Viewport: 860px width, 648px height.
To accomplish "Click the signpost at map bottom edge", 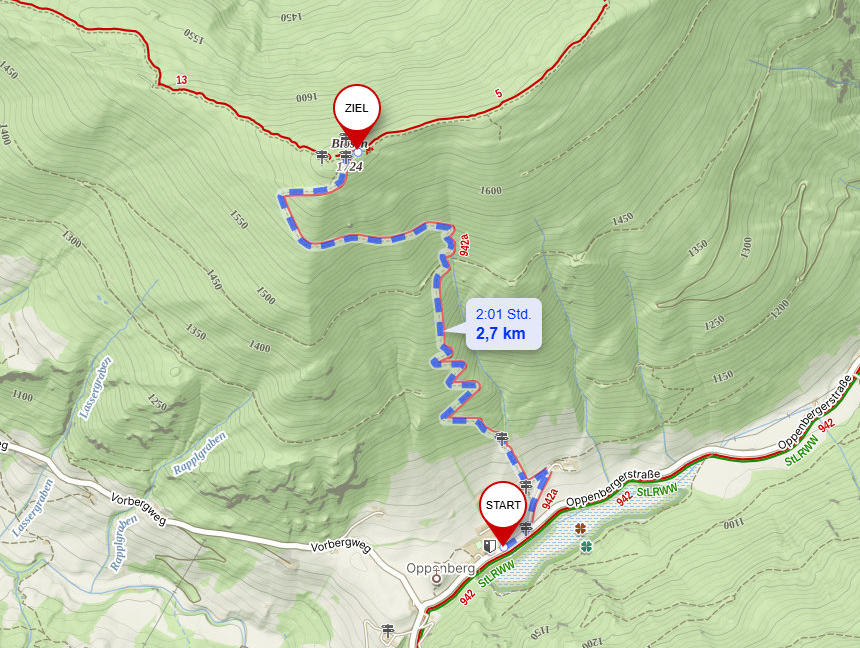I will point(388,630).
